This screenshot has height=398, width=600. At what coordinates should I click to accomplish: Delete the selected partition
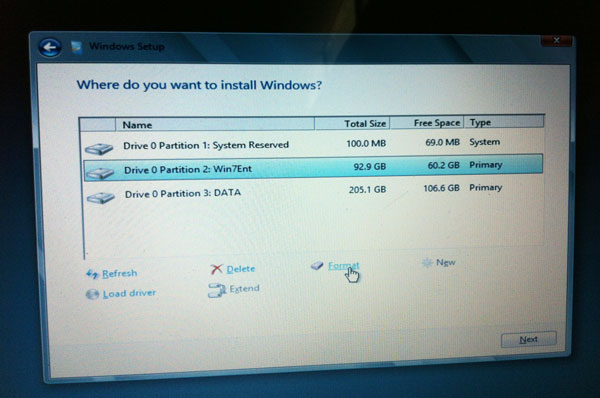click(x=241, y=269)
